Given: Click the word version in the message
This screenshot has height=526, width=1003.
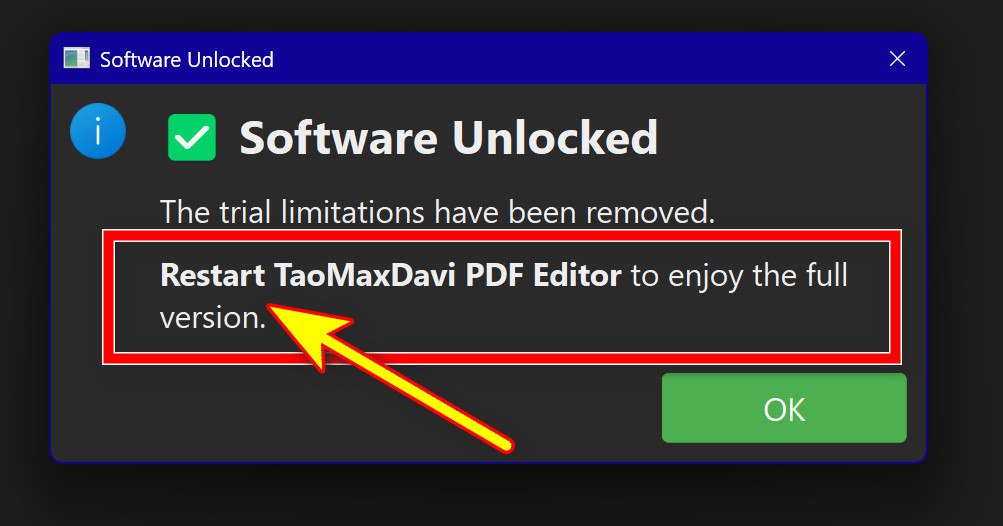Looking at the screenshot, I should pos(210,318).
